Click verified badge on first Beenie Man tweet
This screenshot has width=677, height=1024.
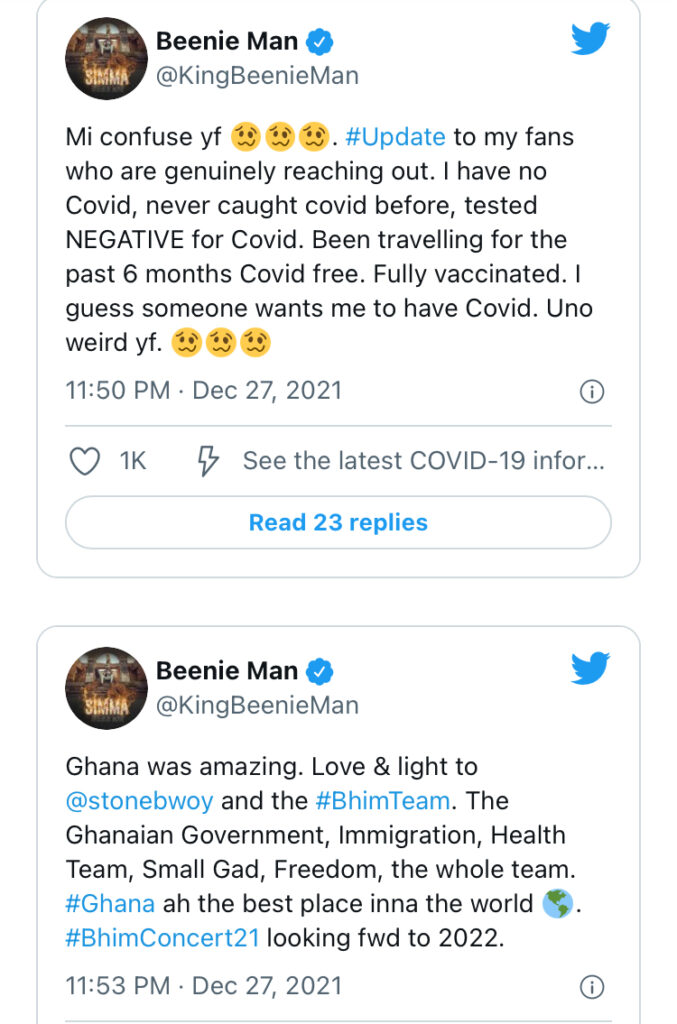point(321,42)
